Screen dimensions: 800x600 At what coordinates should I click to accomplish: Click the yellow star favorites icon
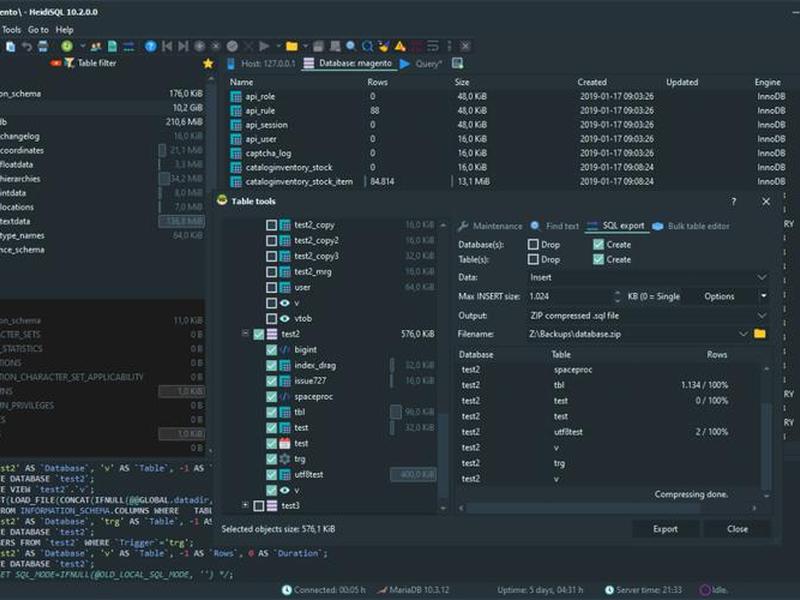[x=208, y=63]
